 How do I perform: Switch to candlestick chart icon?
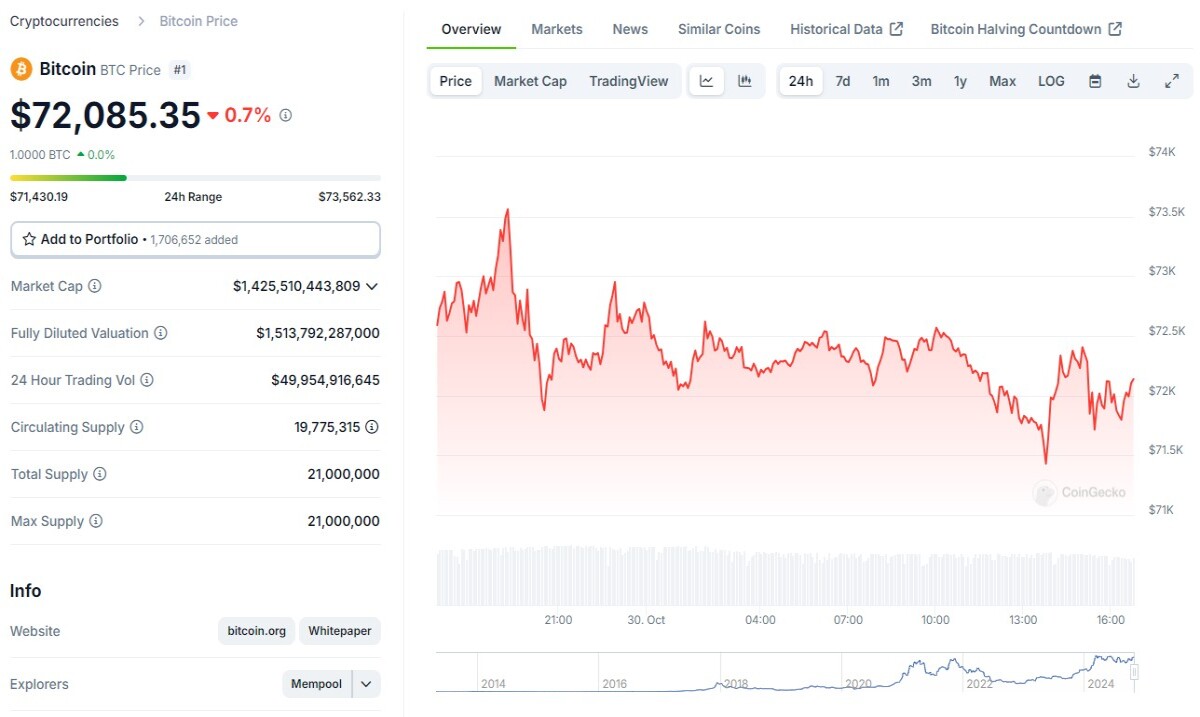point(745,81)
